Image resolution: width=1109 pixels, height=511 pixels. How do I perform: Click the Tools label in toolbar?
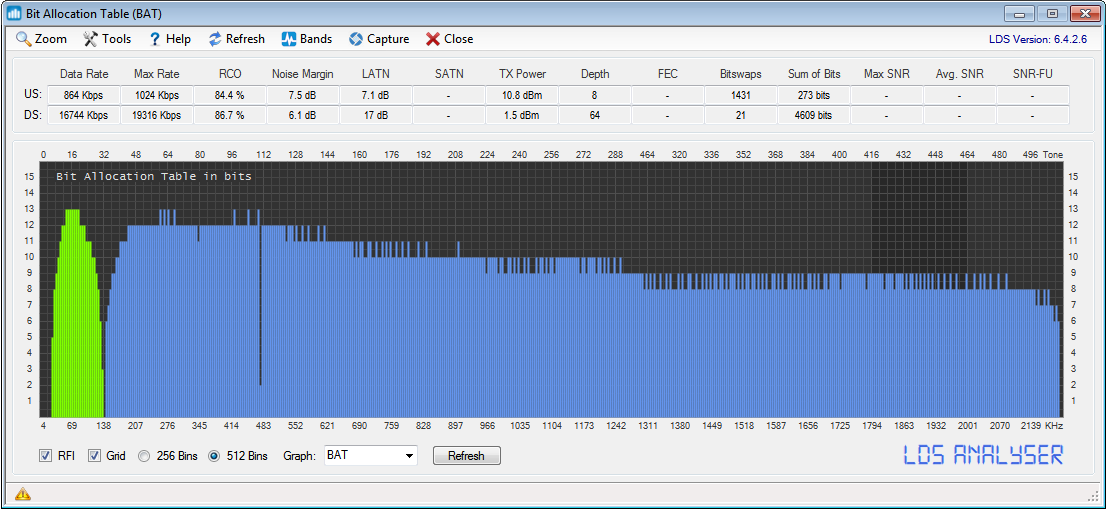coord(116,39)
